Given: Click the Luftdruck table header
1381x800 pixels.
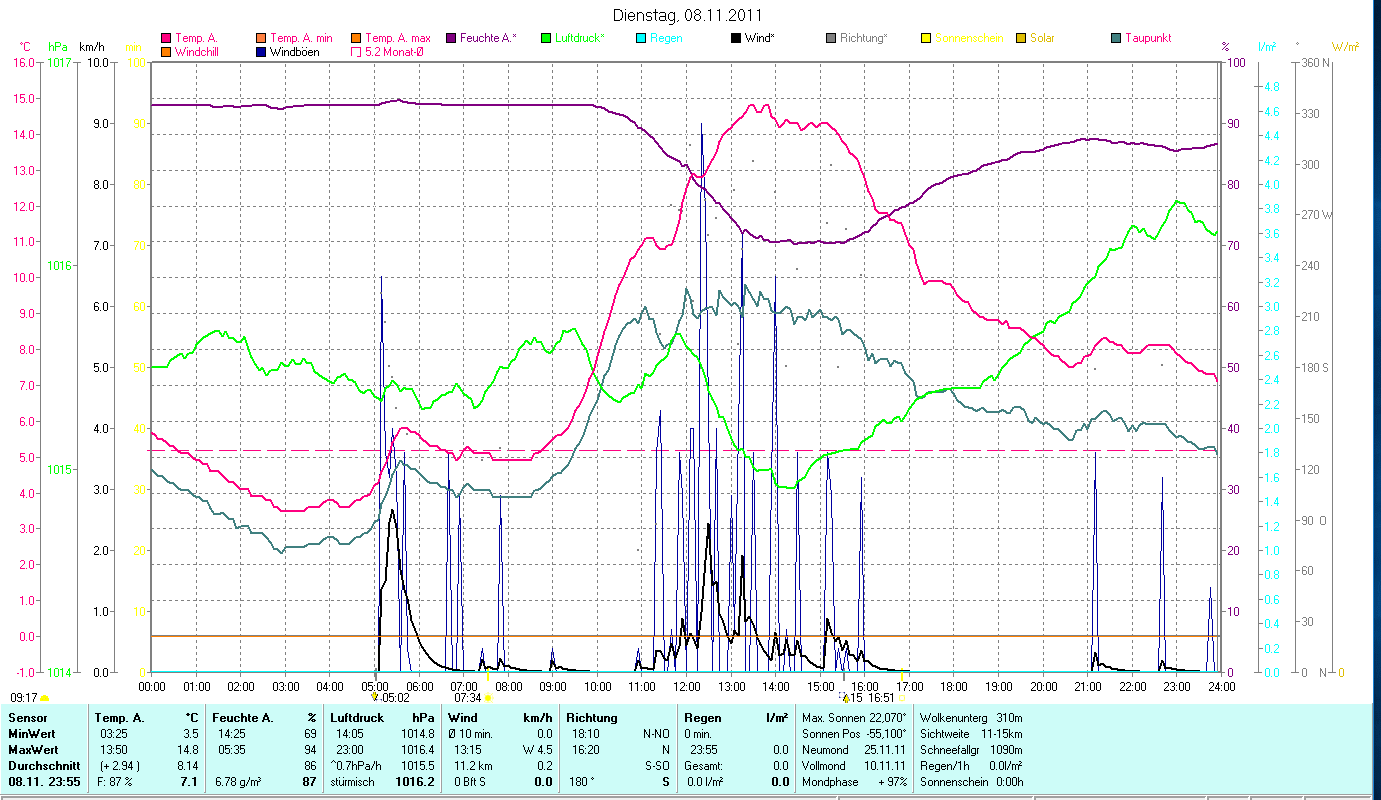Looking at the screenshot, I should point(357,718).
